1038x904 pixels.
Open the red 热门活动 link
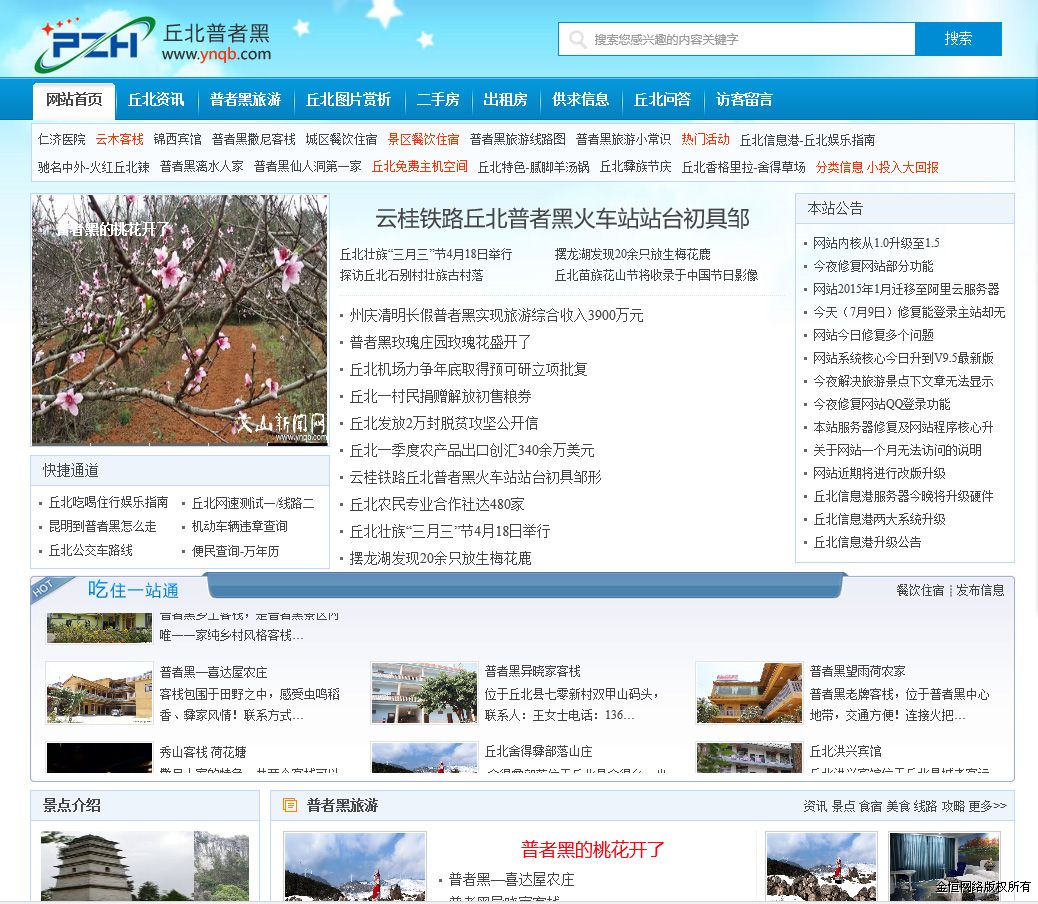(706, 140)
